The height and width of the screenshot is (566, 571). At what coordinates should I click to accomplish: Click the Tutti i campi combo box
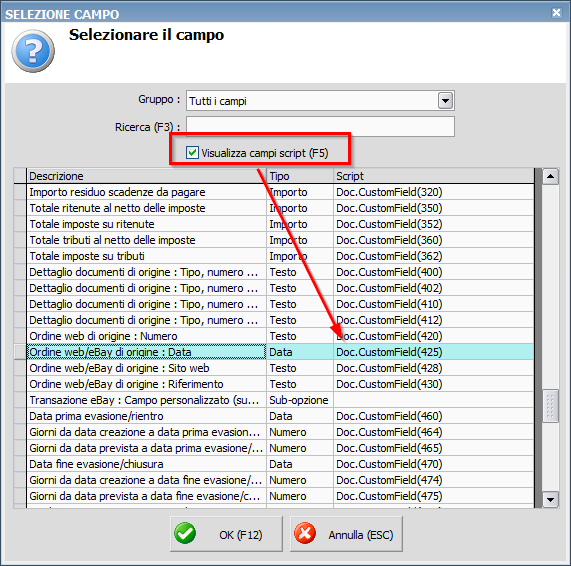click(x=320, y=101)
